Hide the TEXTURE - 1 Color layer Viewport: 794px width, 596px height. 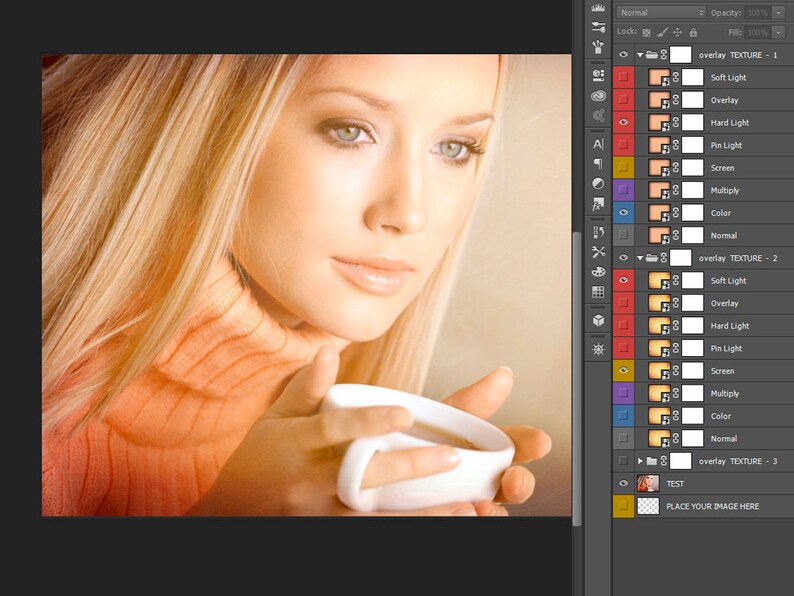623,213
